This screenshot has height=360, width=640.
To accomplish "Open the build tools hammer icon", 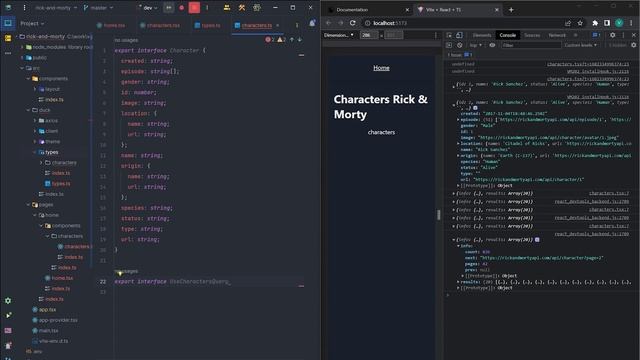I will click(242, 7).
